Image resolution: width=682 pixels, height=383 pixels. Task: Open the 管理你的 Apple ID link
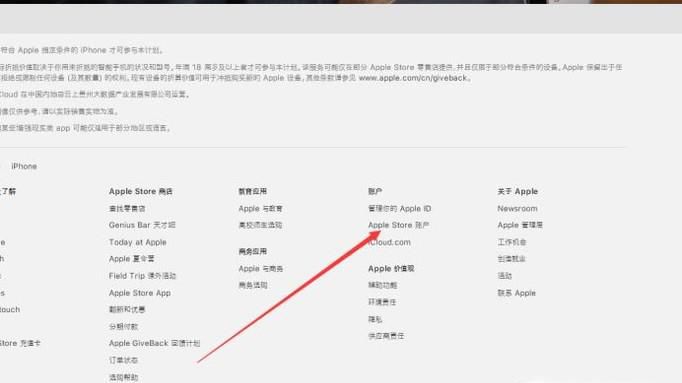tap(399, 209)
